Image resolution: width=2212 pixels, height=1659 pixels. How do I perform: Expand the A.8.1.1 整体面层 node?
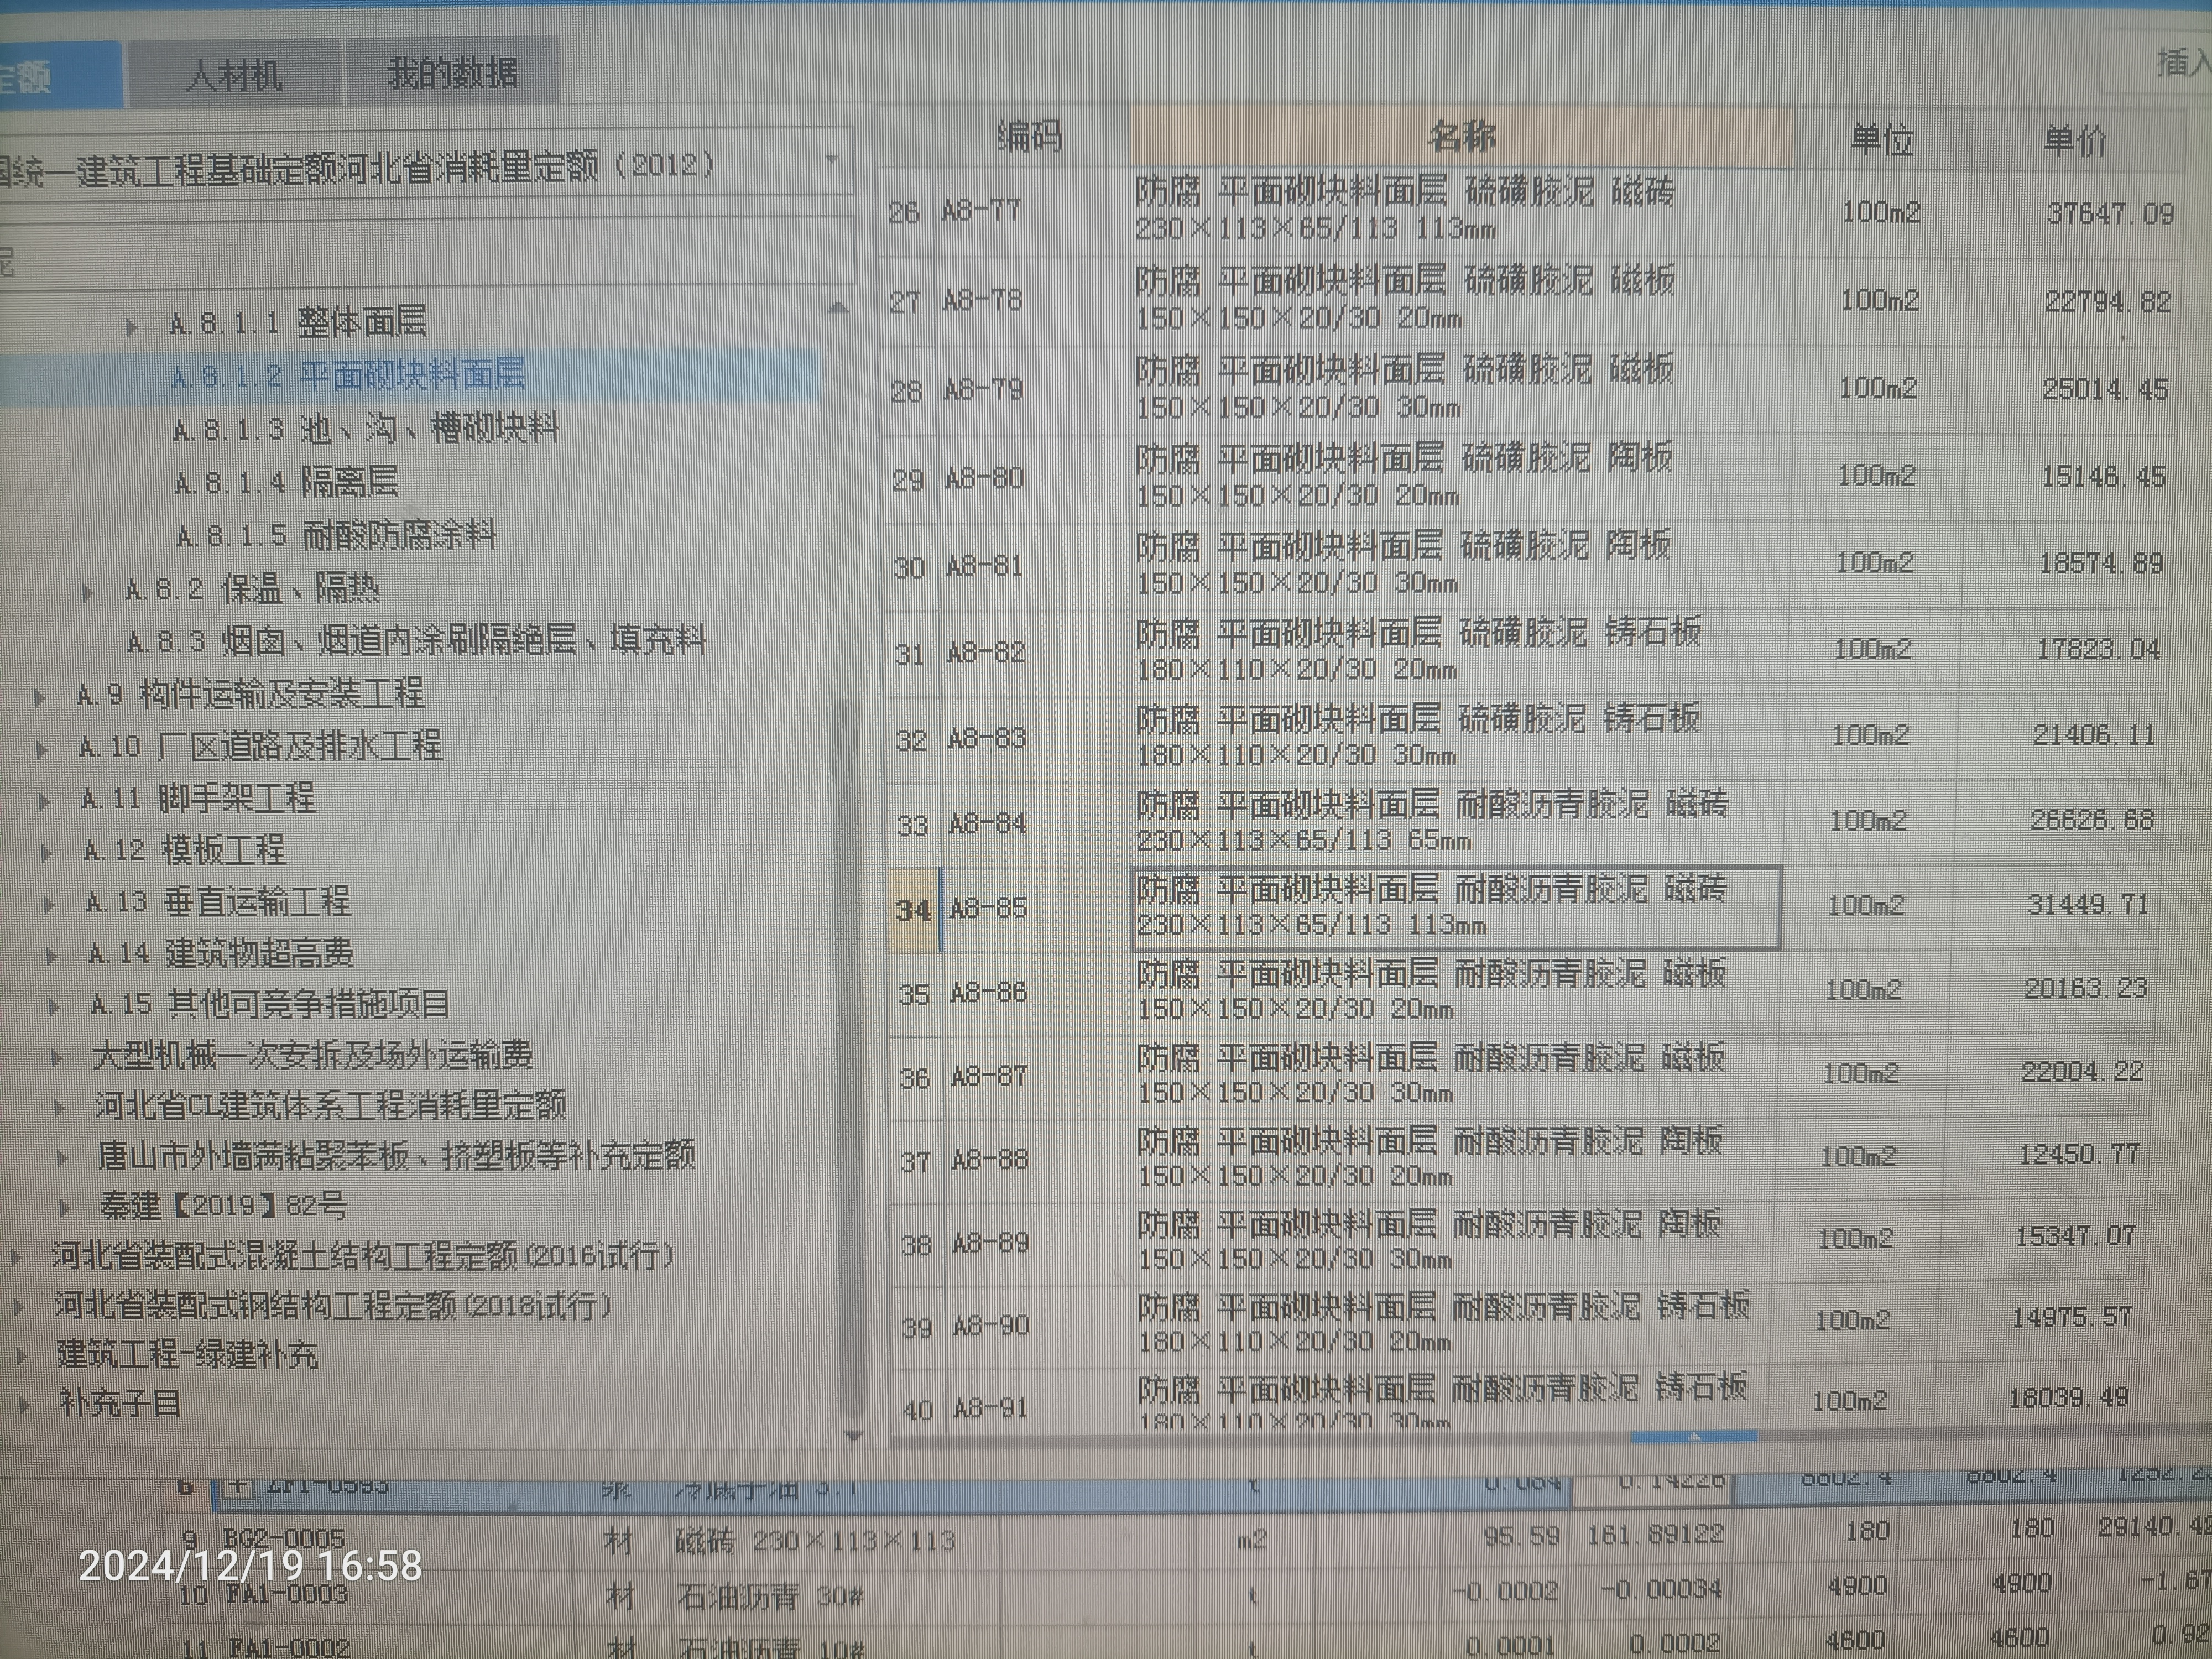coord(132,326)
